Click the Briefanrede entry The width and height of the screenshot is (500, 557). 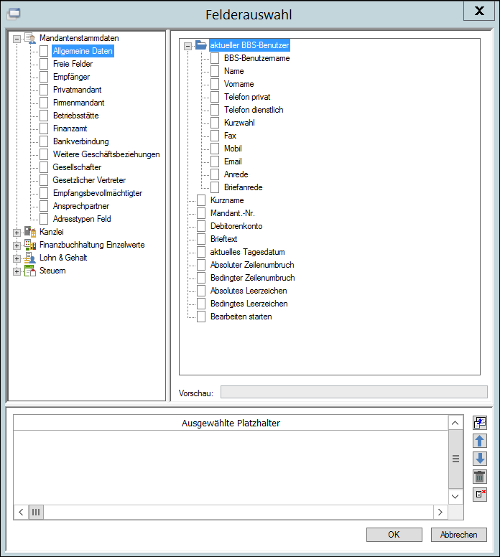pos(243,188)
